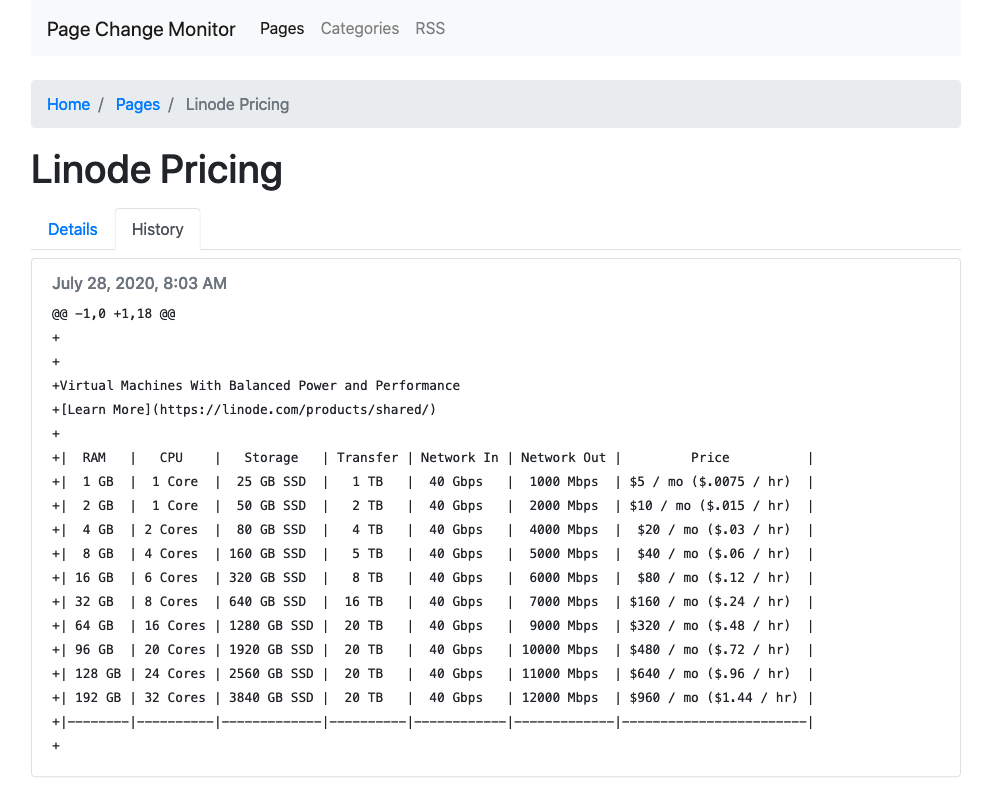Click the '320 GB SSD' storage cell
The image size is (992, 793).
click(x=268, y=578)
